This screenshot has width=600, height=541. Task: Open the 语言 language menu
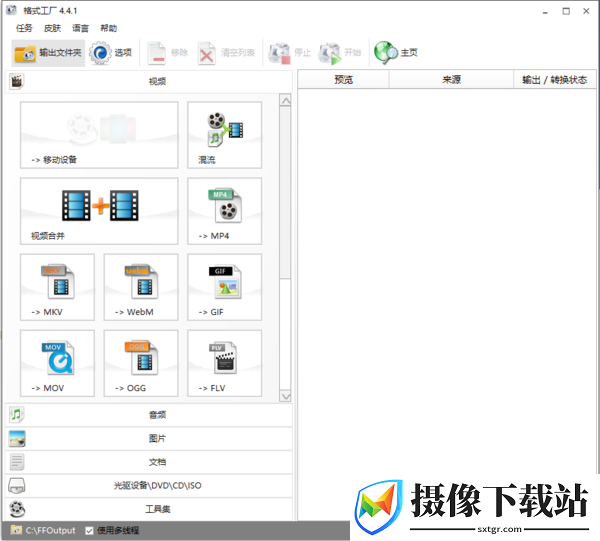tap(80, 28)
